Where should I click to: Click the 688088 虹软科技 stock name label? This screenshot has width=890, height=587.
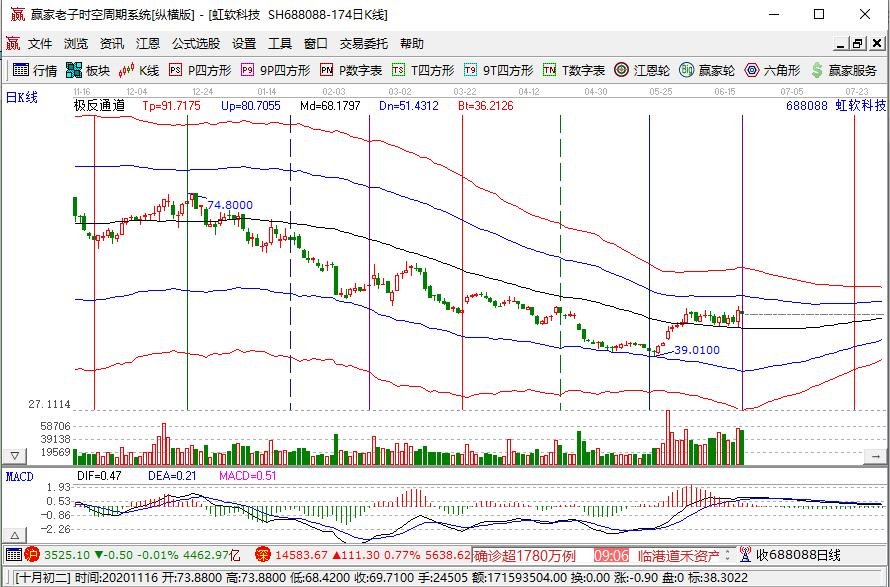836,106
